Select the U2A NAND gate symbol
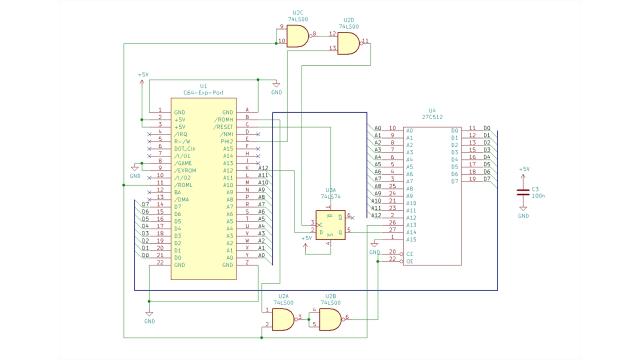 click(283, 320)
